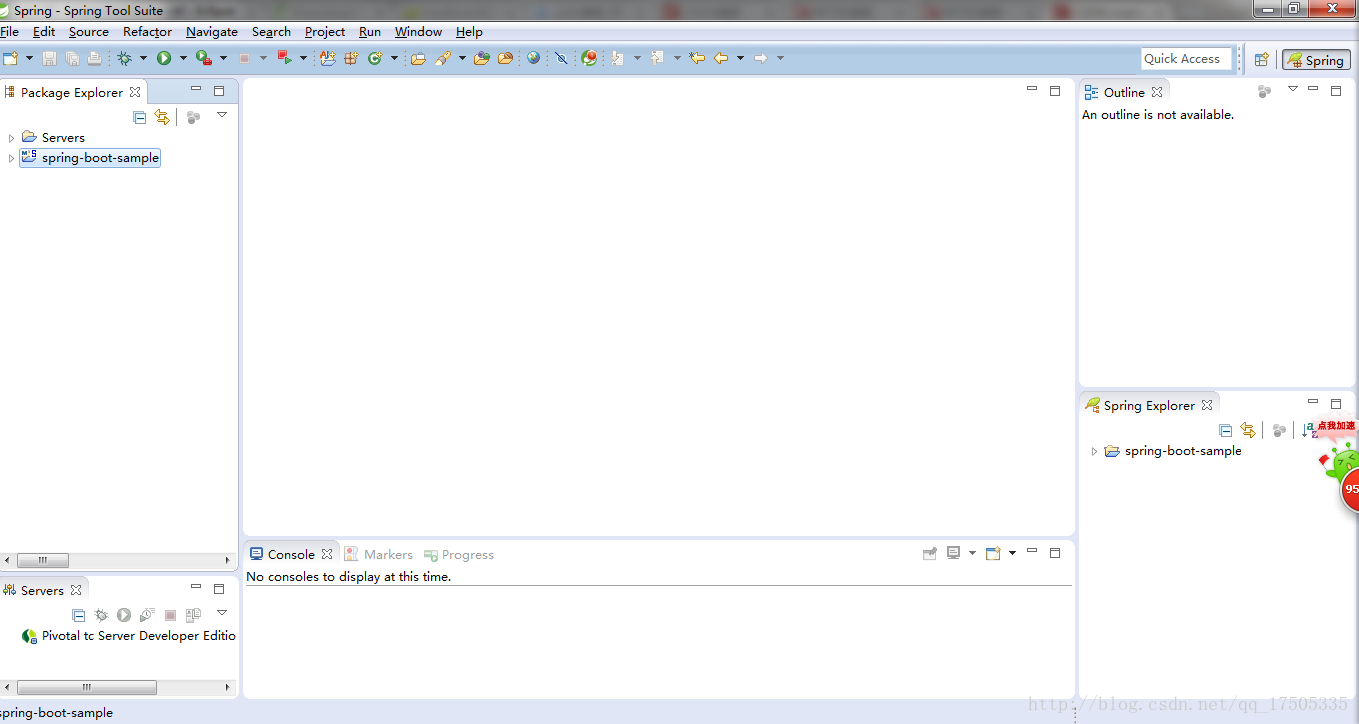Open the Outline View Menu triangle

[x=1292, y=89]
